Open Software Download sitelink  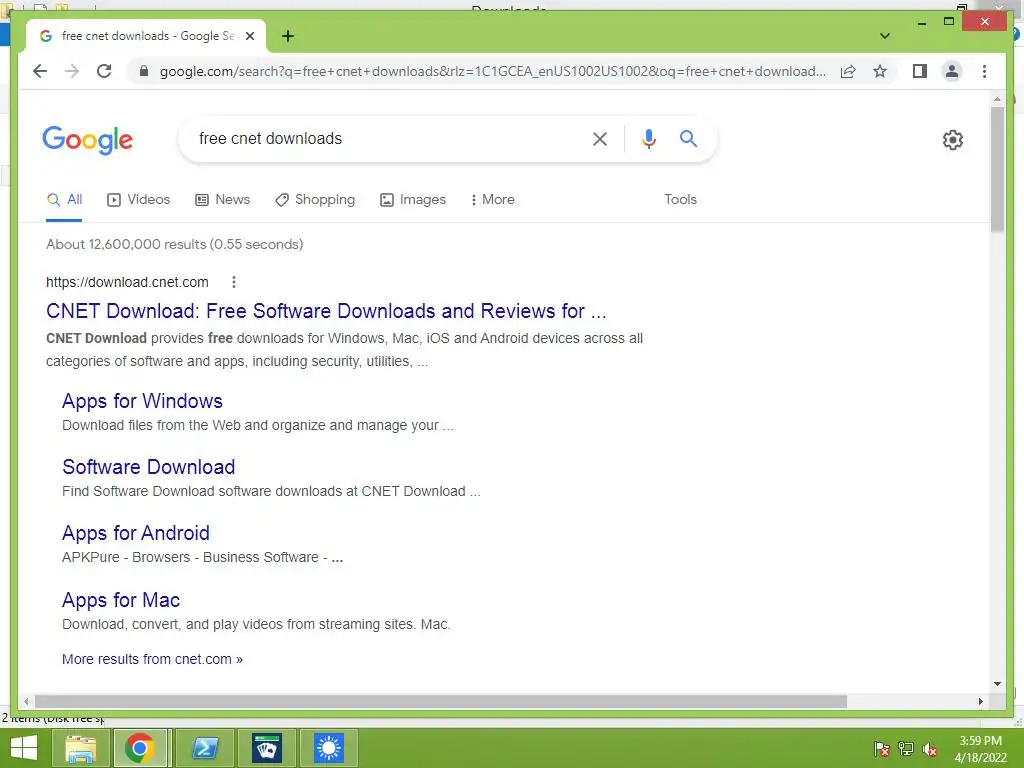tap(148, 467)
